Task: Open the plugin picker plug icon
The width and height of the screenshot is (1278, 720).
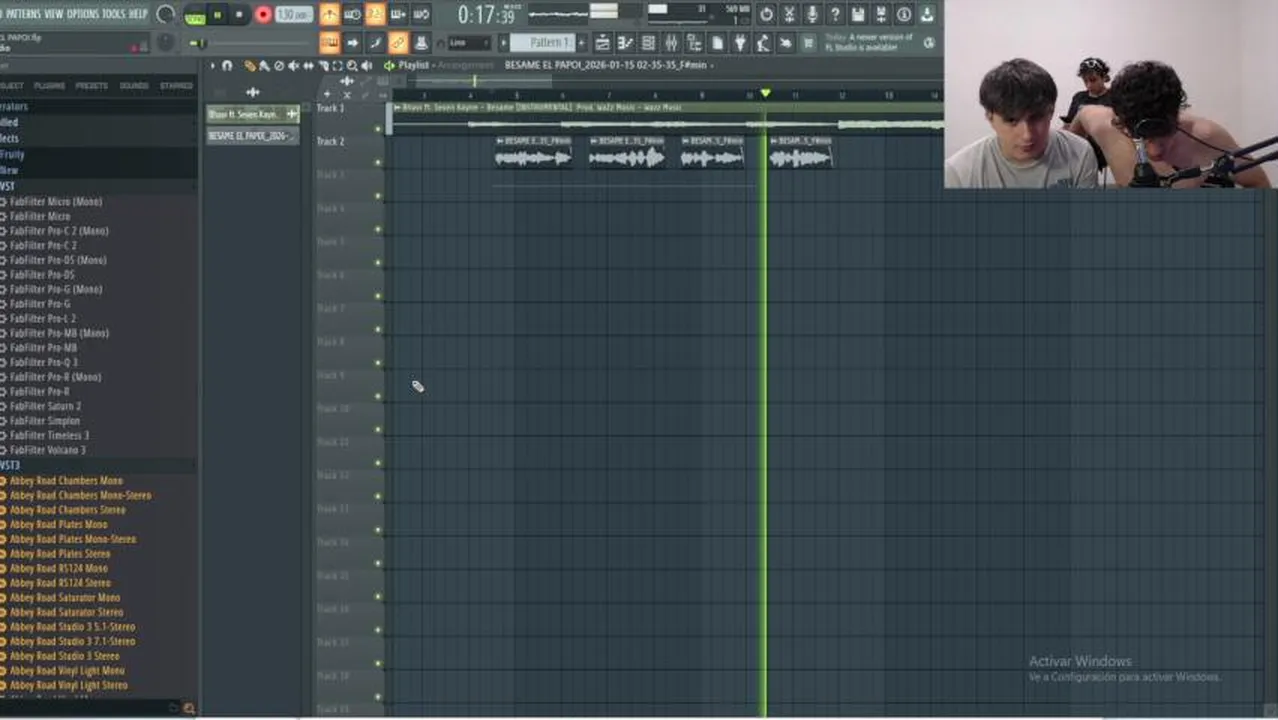Action: pos(740,43)
